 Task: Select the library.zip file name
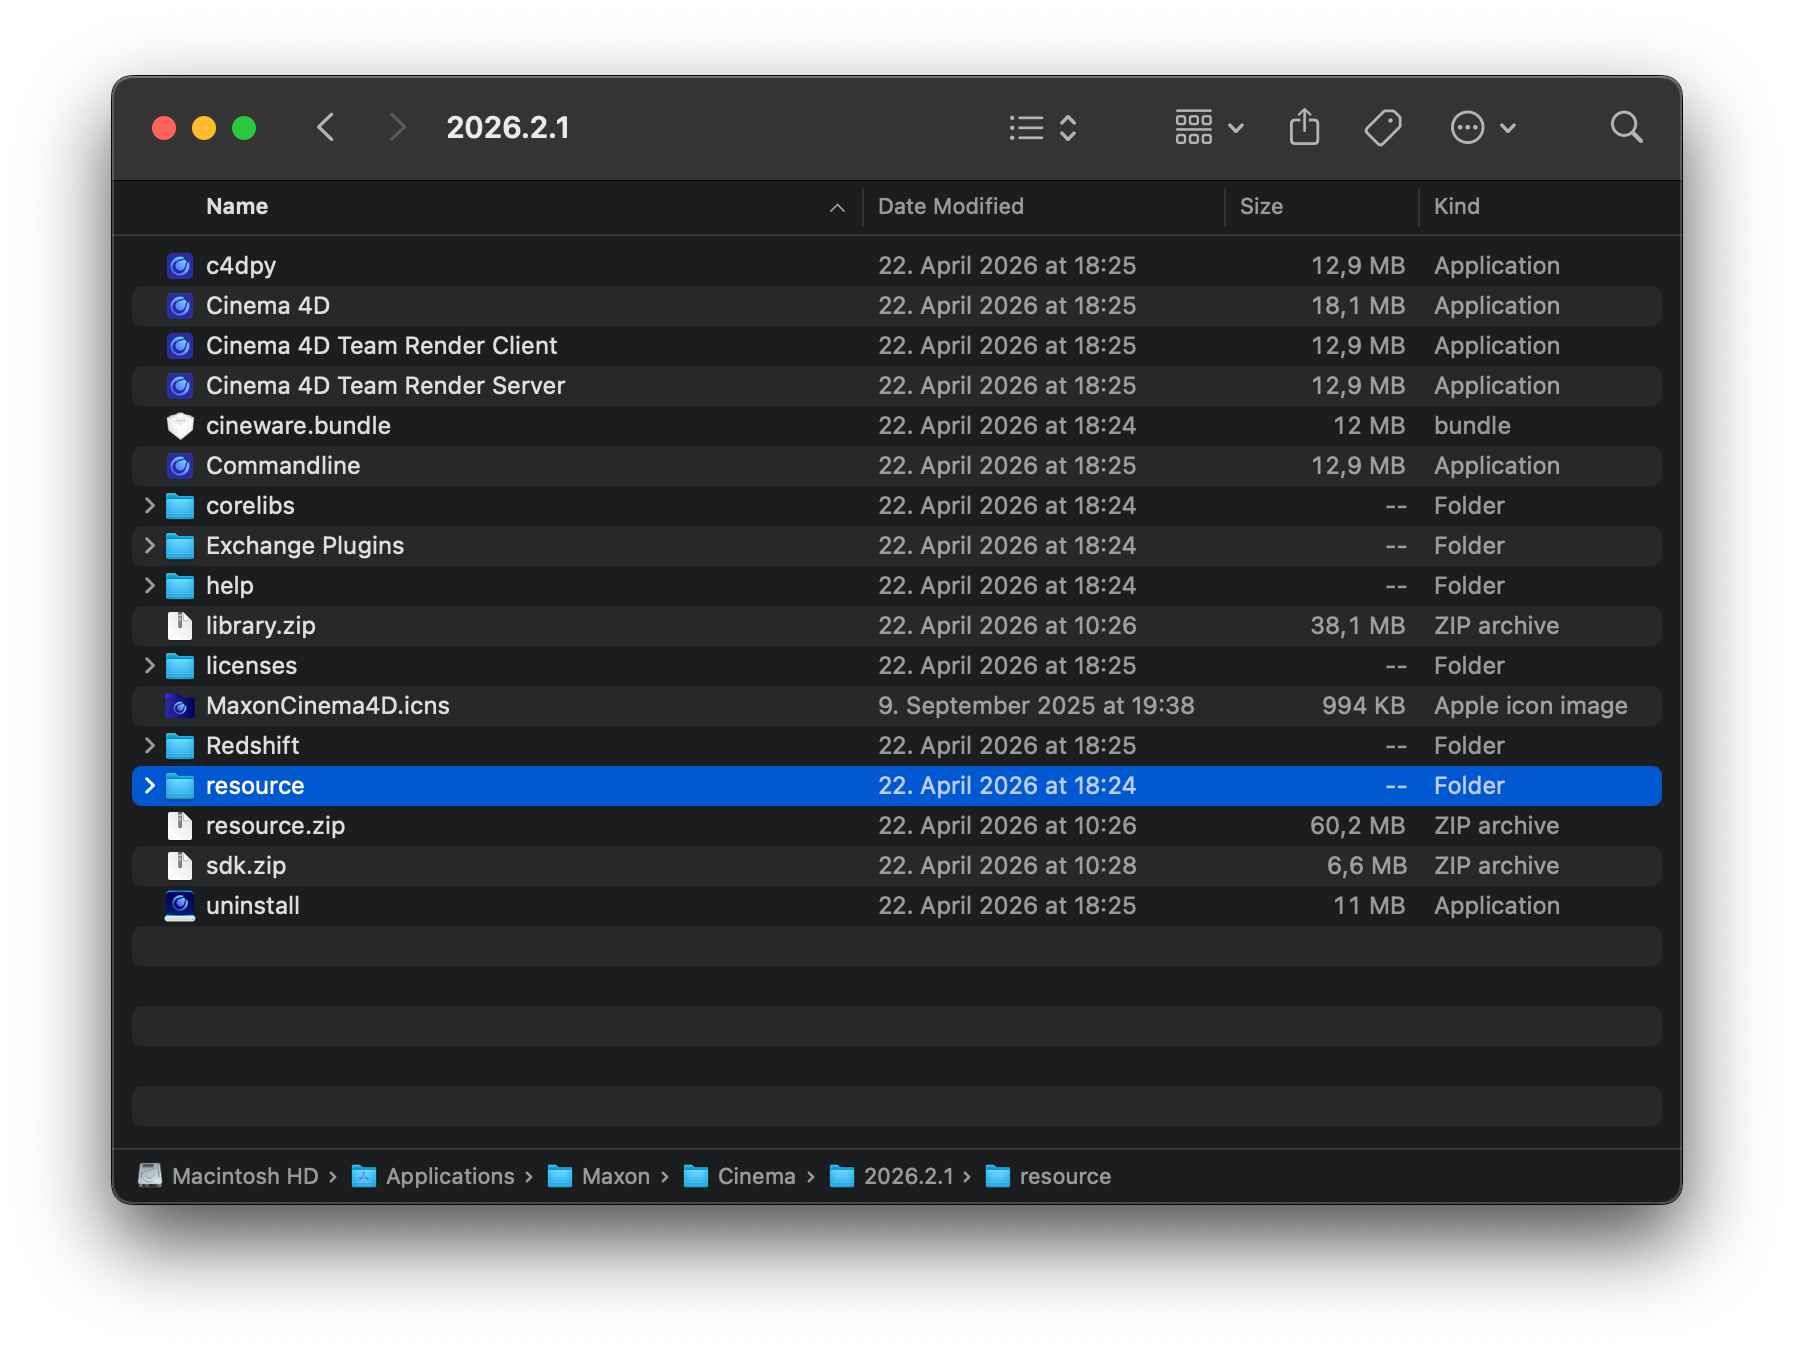[261, 626]
